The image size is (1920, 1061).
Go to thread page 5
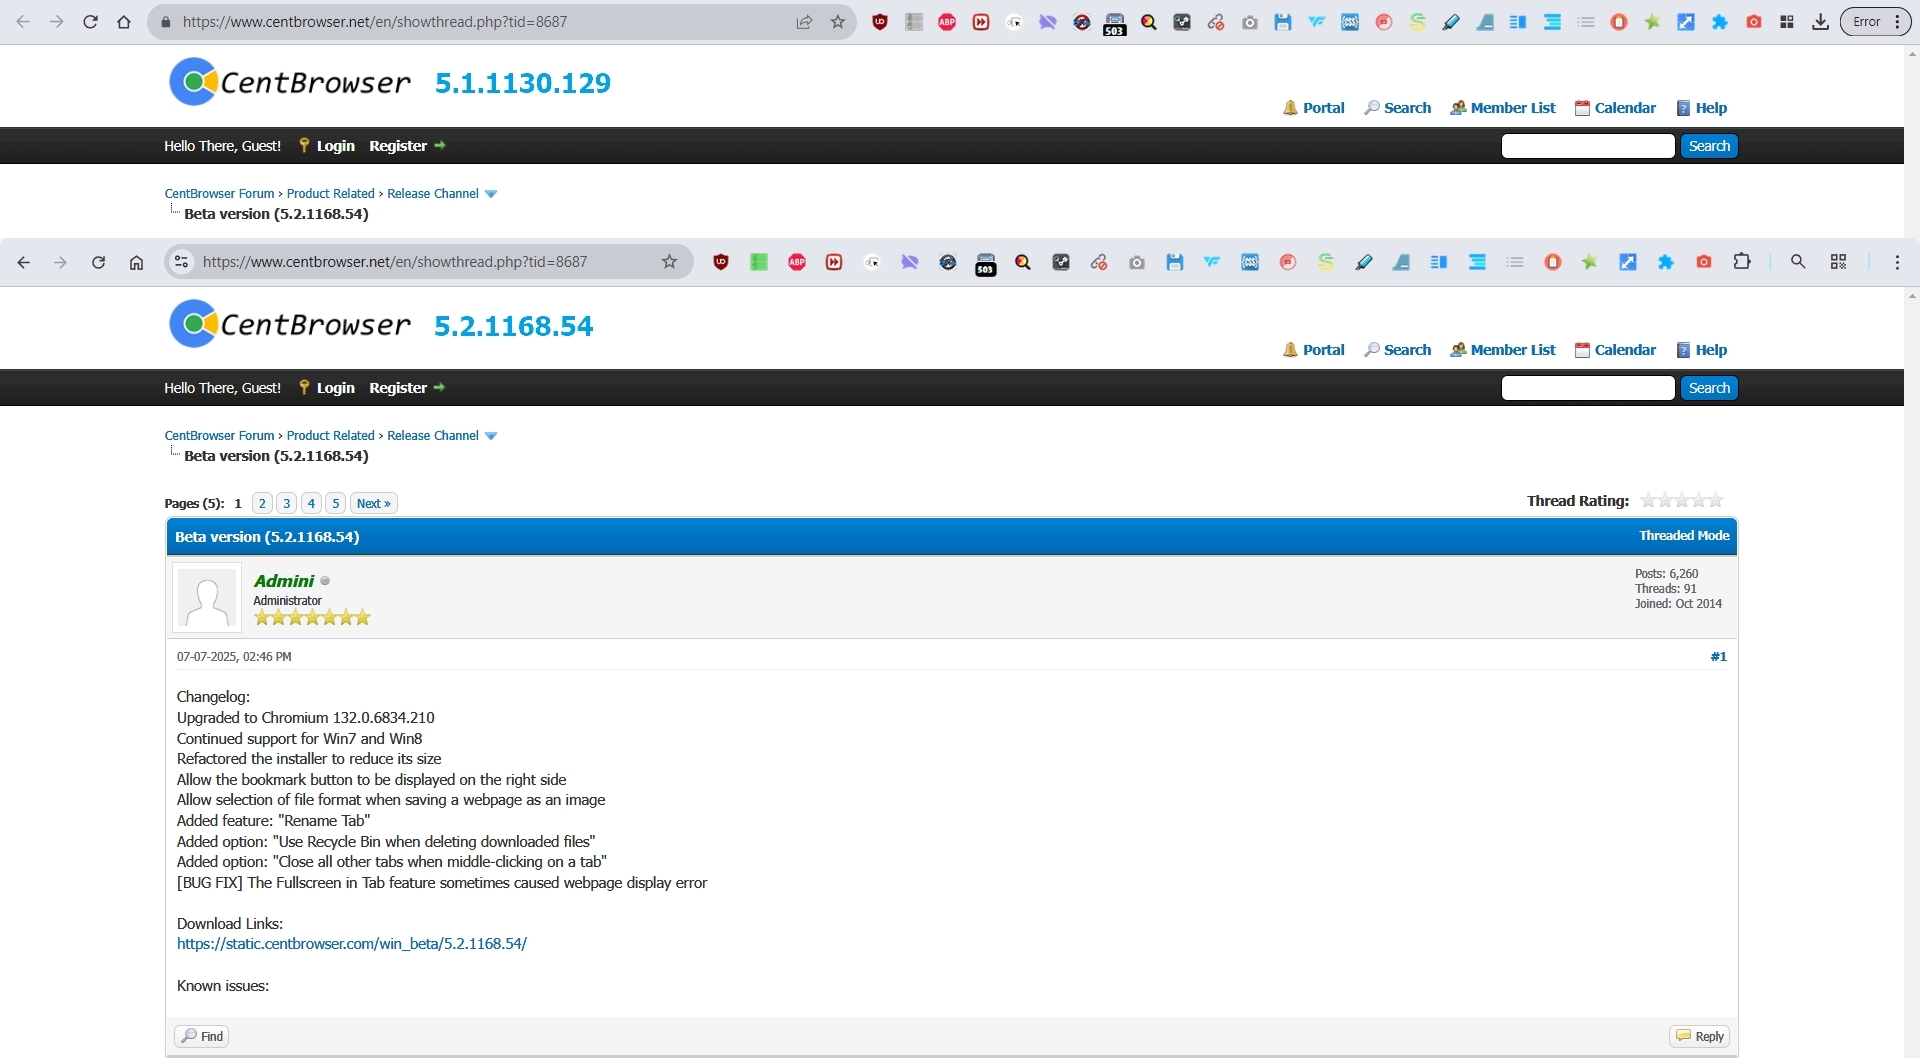coord(336,503)
